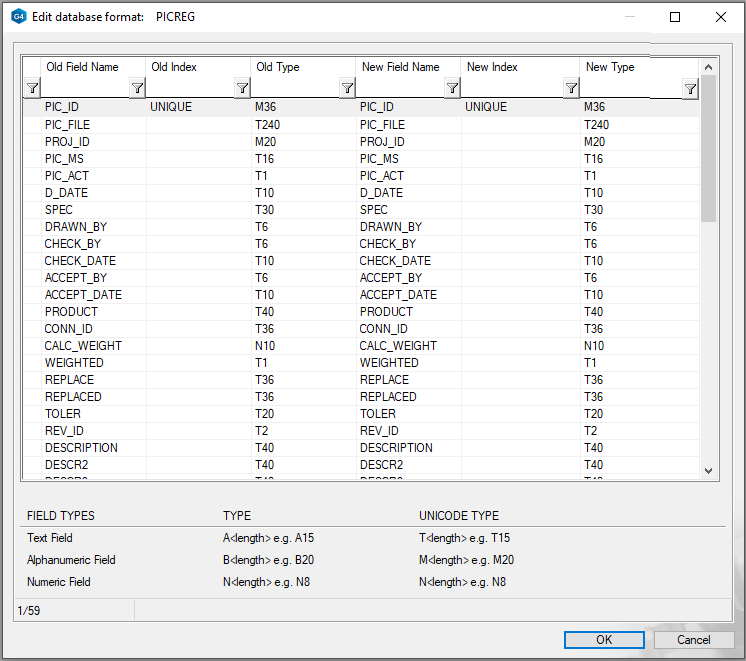The image size is (746, 661).
Task: Click the filter icon for New Index
Action: 571,89
